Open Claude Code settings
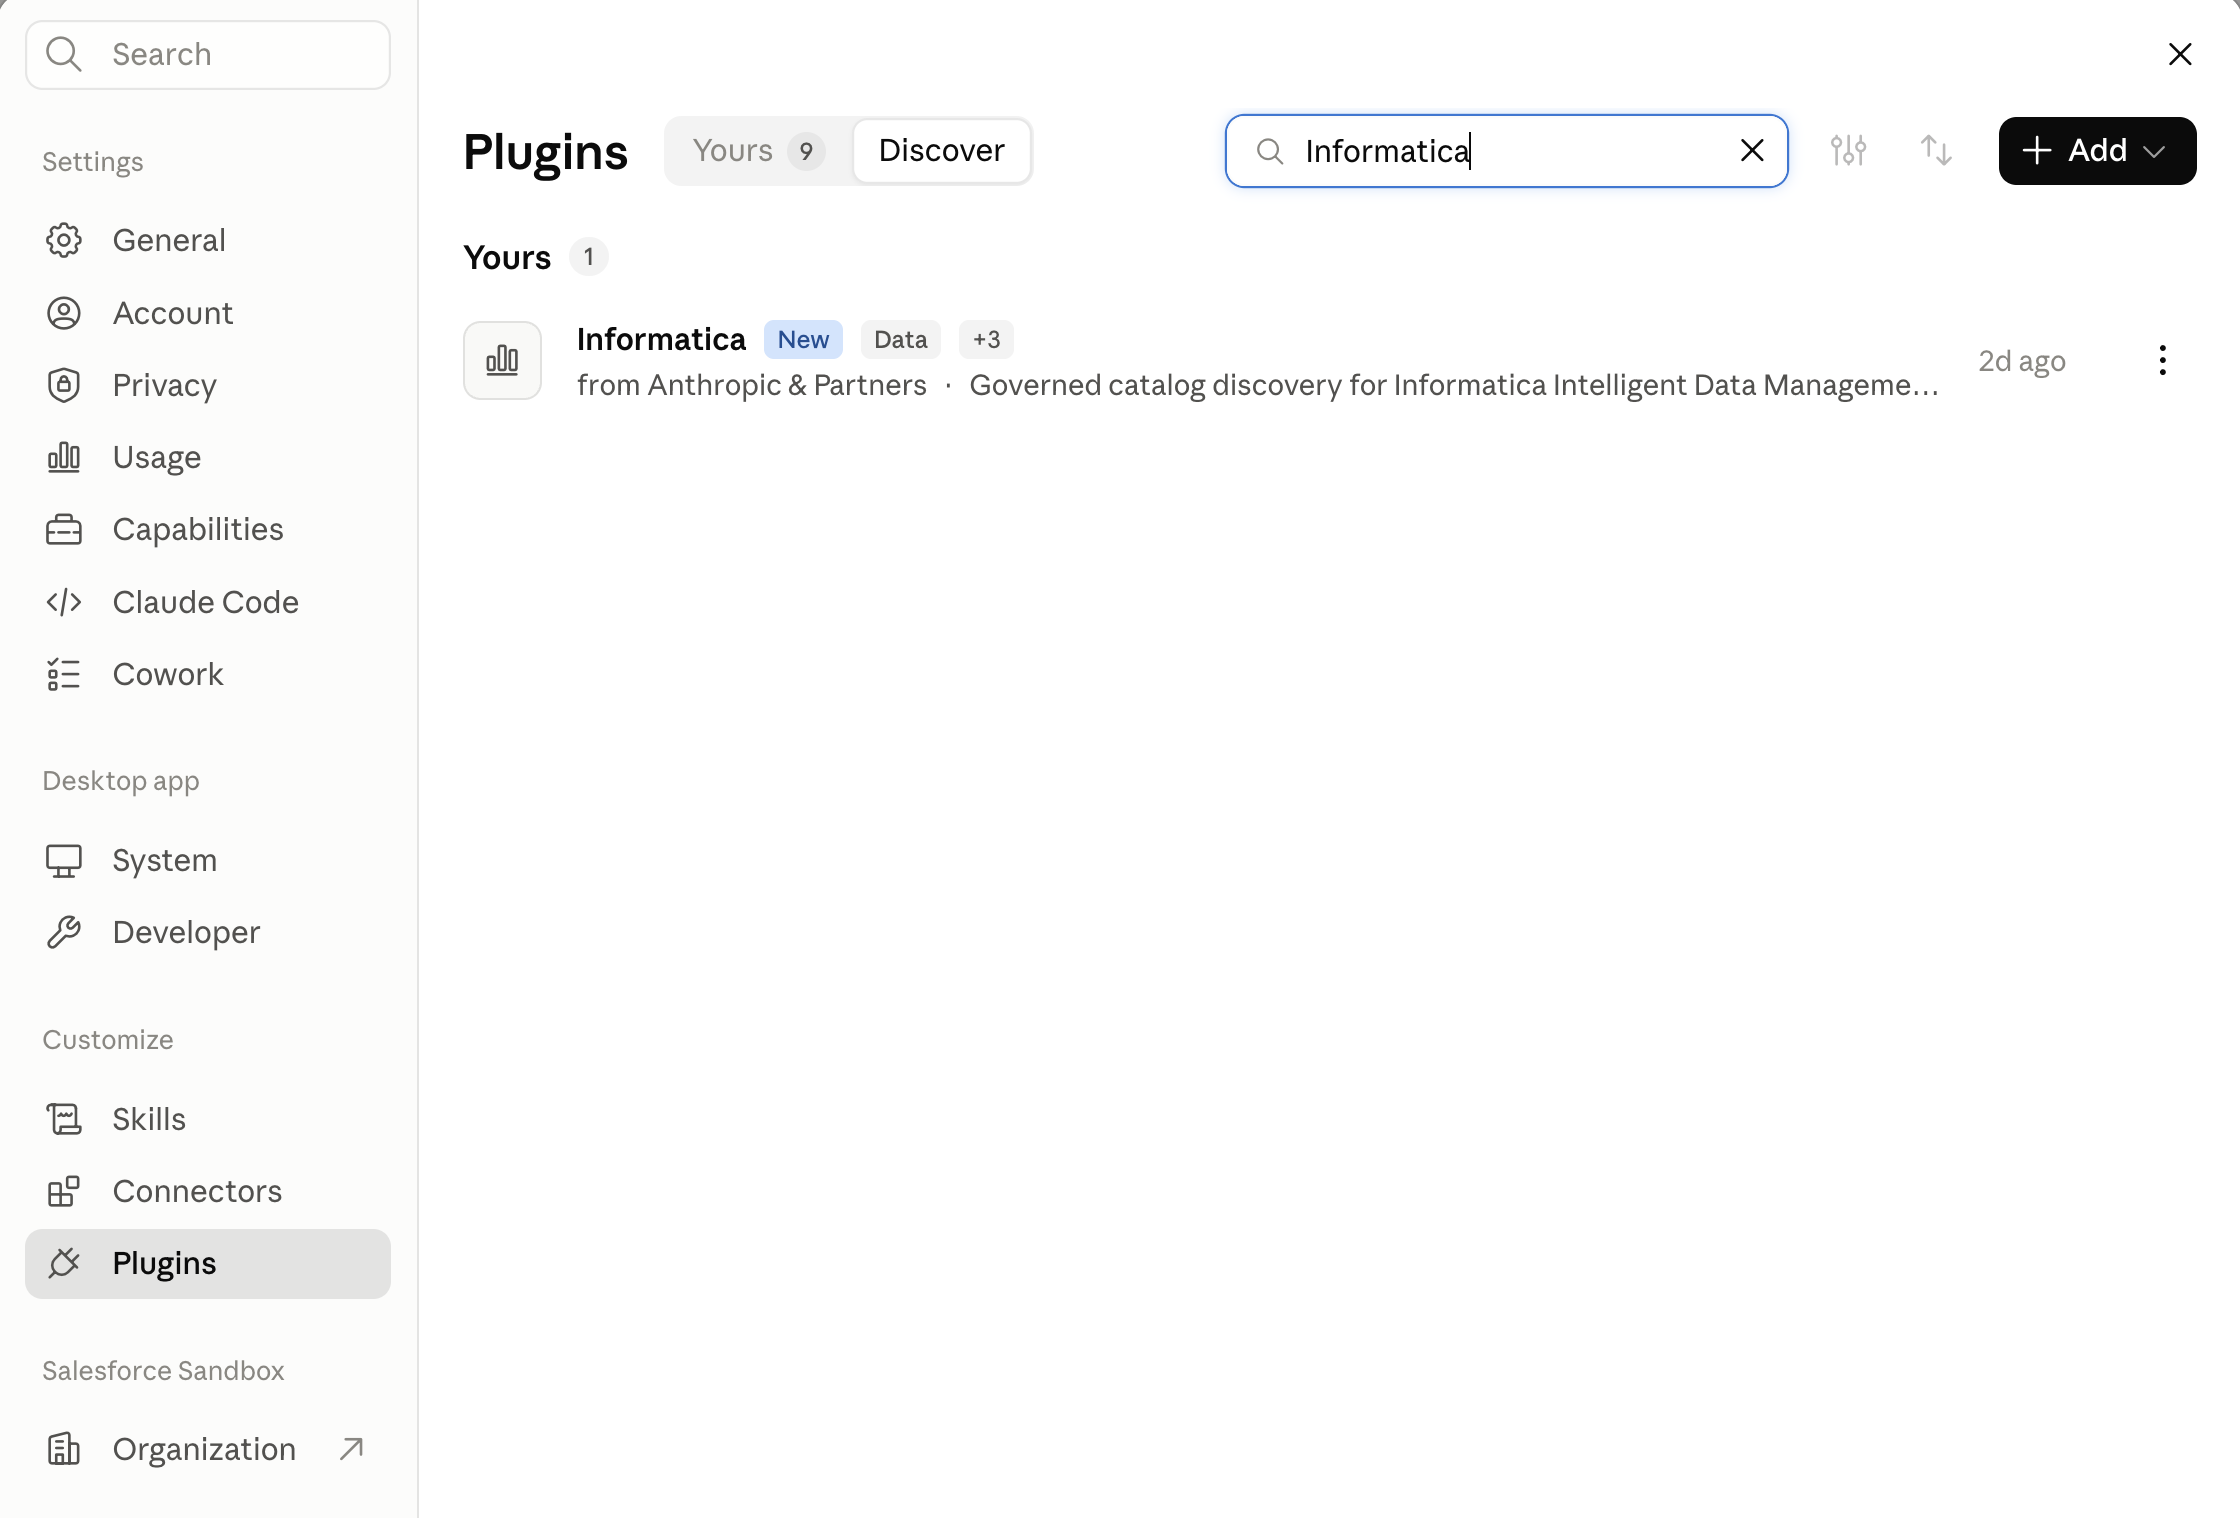This screenshot has width=2240, height=1518. (x=207, y=602)
